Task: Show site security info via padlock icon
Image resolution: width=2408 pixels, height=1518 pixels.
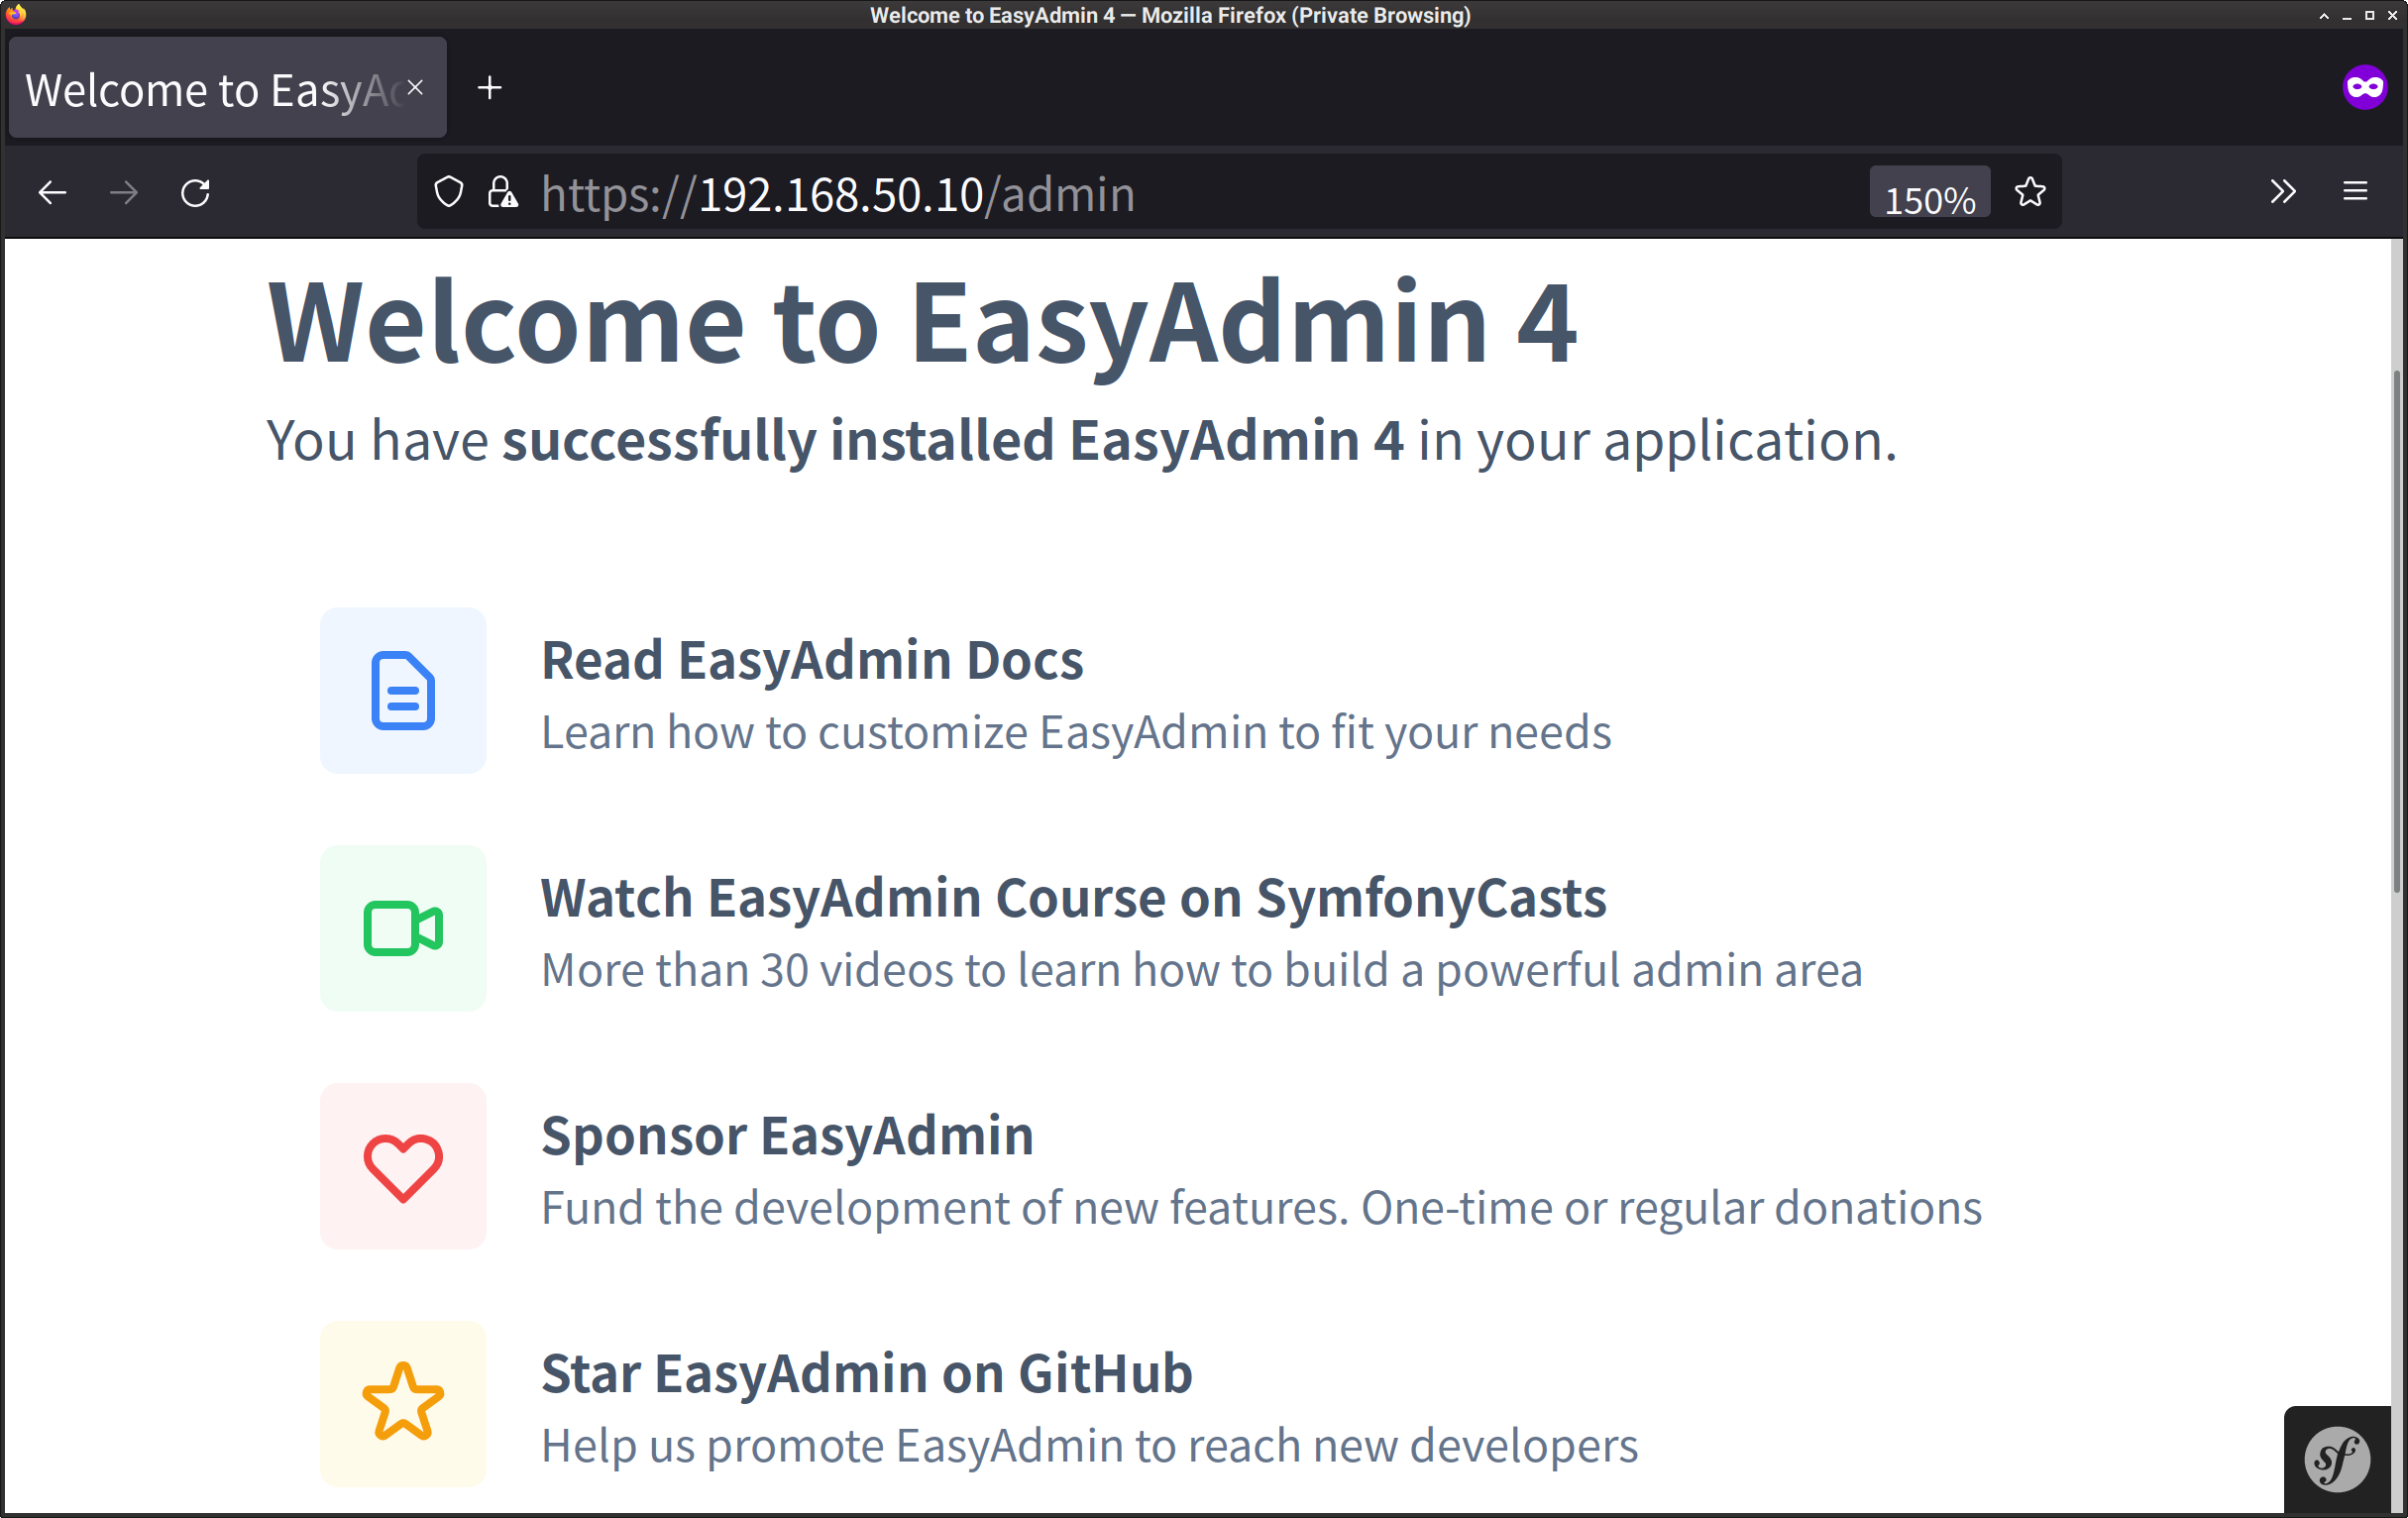Action: pyautogui.click(x=502, y=192)
